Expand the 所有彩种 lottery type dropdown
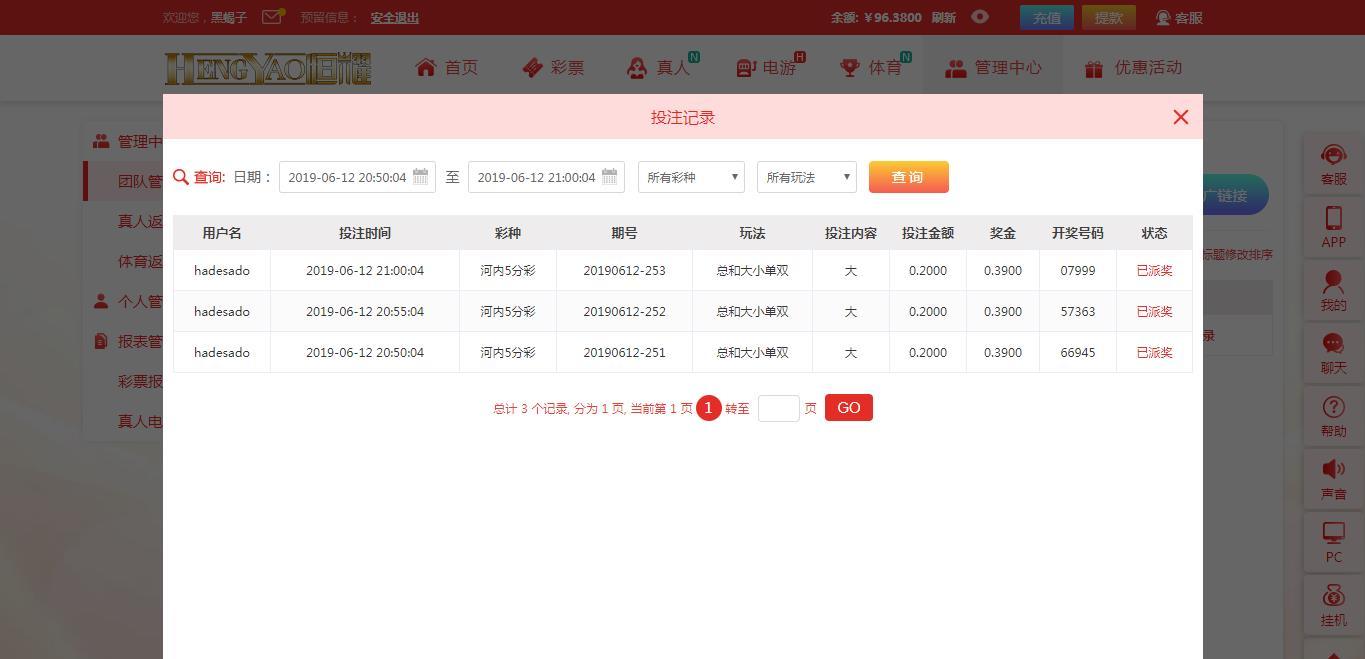Viewport: 1365px width, 659px height. [x=691, y=177]
